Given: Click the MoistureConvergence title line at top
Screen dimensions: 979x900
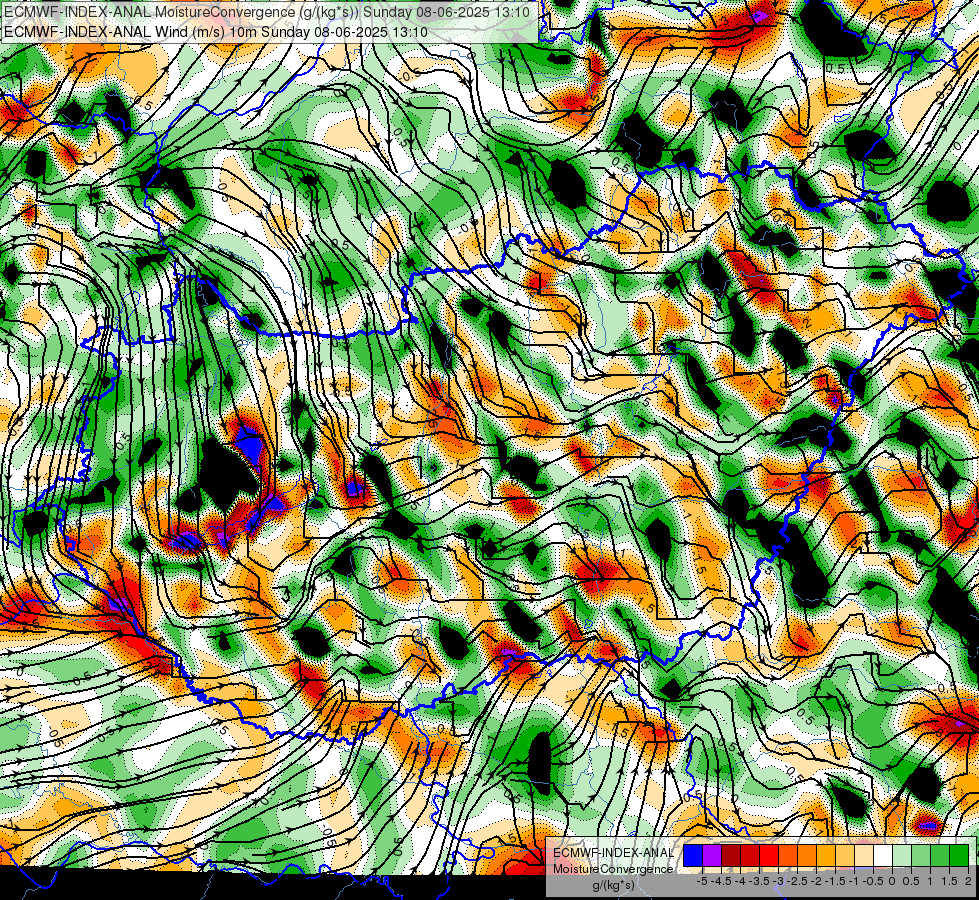Looking at the screenshot, I should click(x=267, y=12).
